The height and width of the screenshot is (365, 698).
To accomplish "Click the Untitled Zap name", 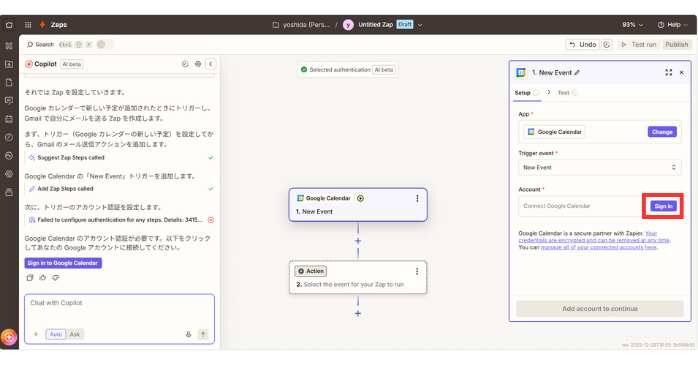I will (x=376, y=25).
